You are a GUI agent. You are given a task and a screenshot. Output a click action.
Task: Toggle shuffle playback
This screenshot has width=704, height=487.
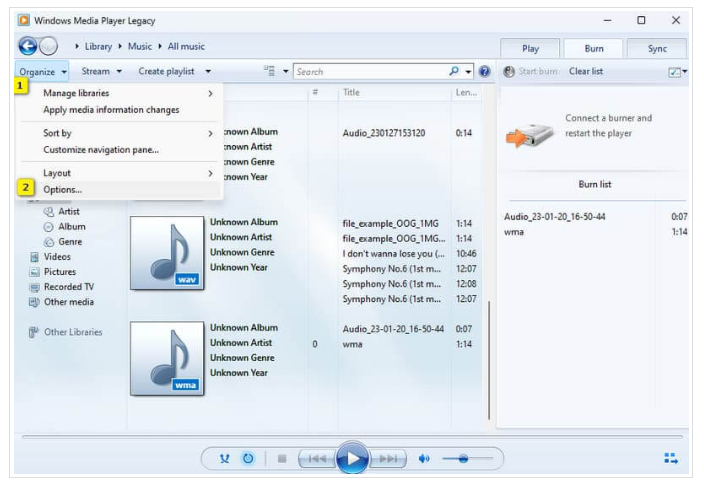tap(224, 459)
